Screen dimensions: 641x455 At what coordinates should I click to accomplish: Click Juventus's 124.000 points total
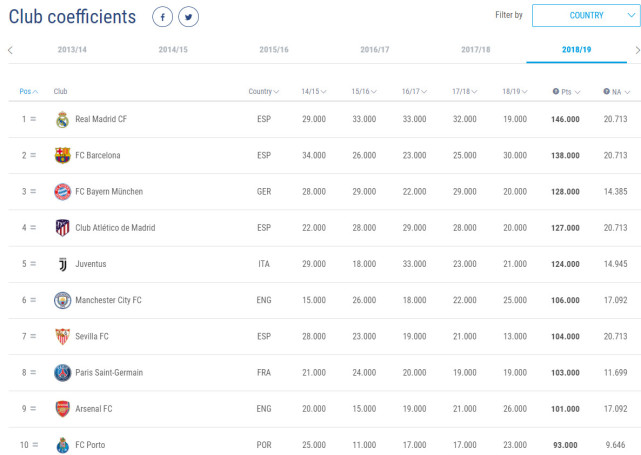click(565, 264)
